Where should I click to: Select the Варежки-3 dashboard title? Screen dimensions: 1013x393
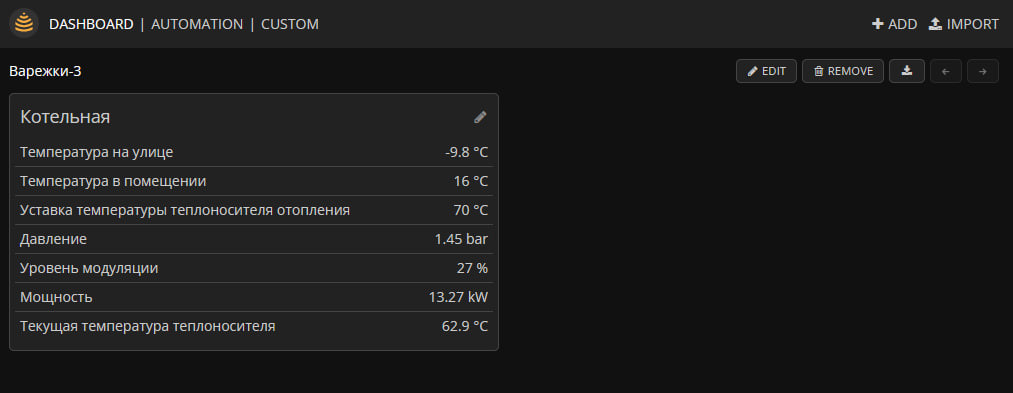point(45,71)
